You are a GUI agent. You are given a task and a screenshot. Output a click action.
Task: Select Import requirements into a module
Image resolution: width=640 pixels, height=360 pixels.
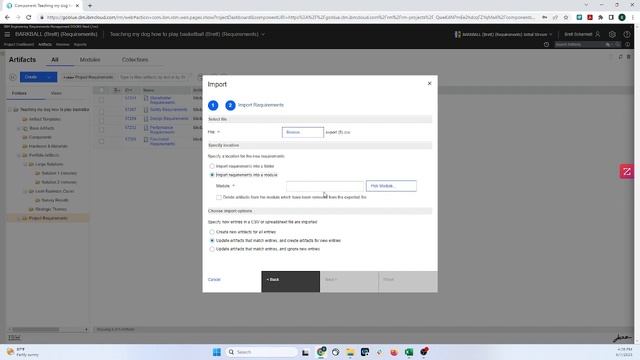coord(212,175)
